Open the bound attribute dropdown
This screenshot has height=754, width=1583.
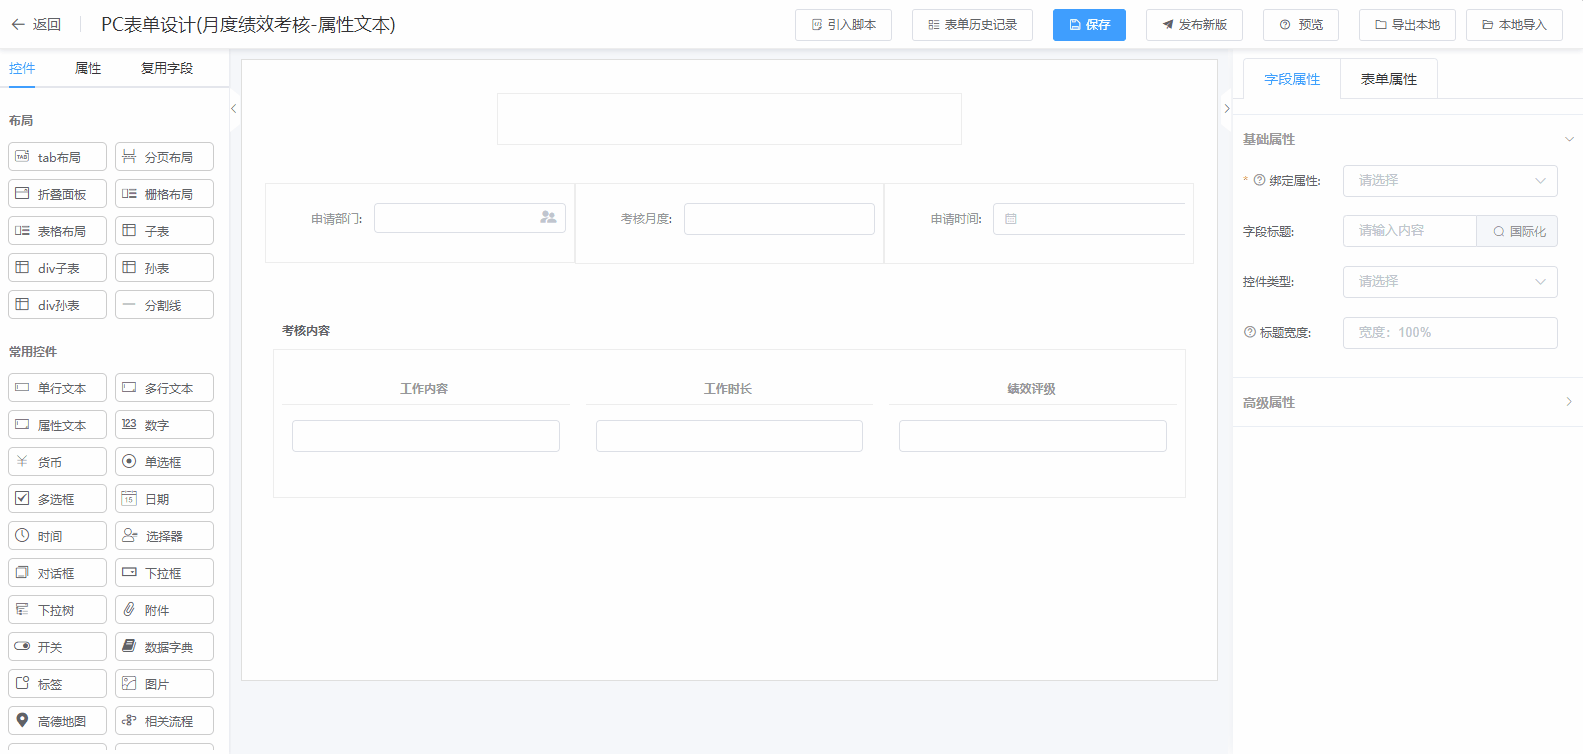pyautogui.click(x=1449, y=181)
